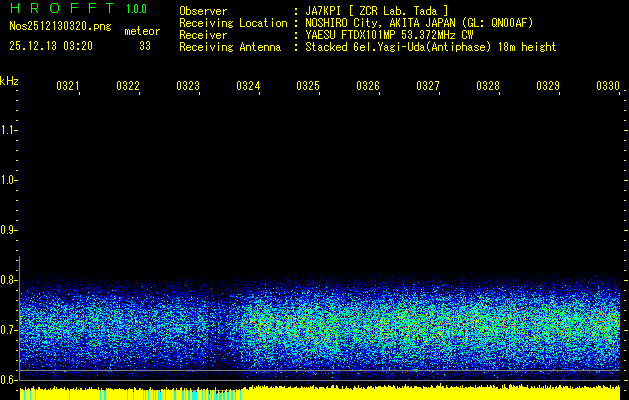This screenshot has height=400, width=629.
Task: Click the 0321 time marker
Action: (68, 87)
